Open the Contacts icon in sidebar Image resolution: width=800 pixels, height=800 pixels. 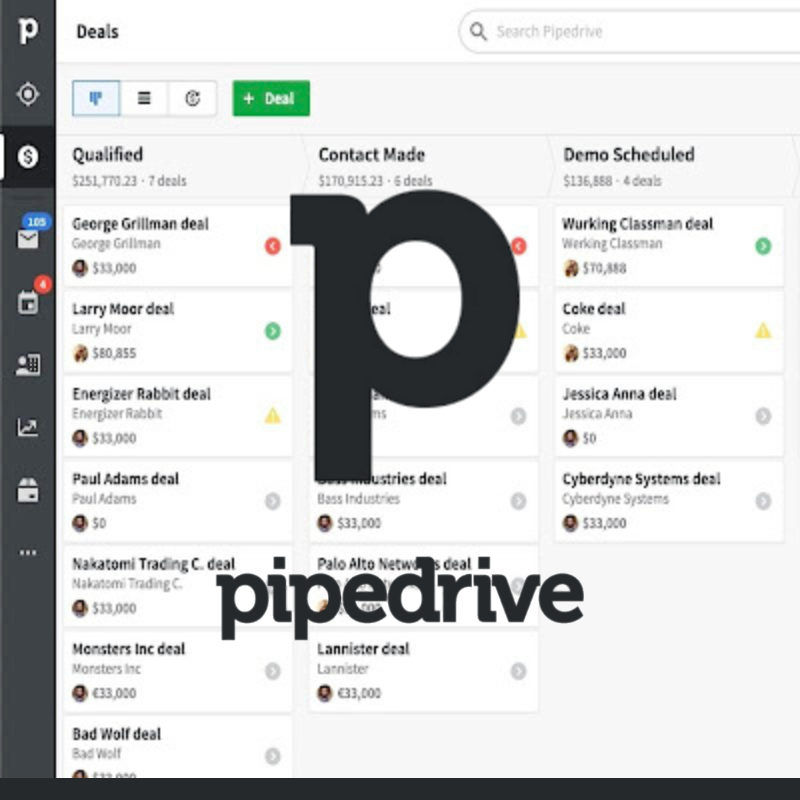tap(28, 365)
